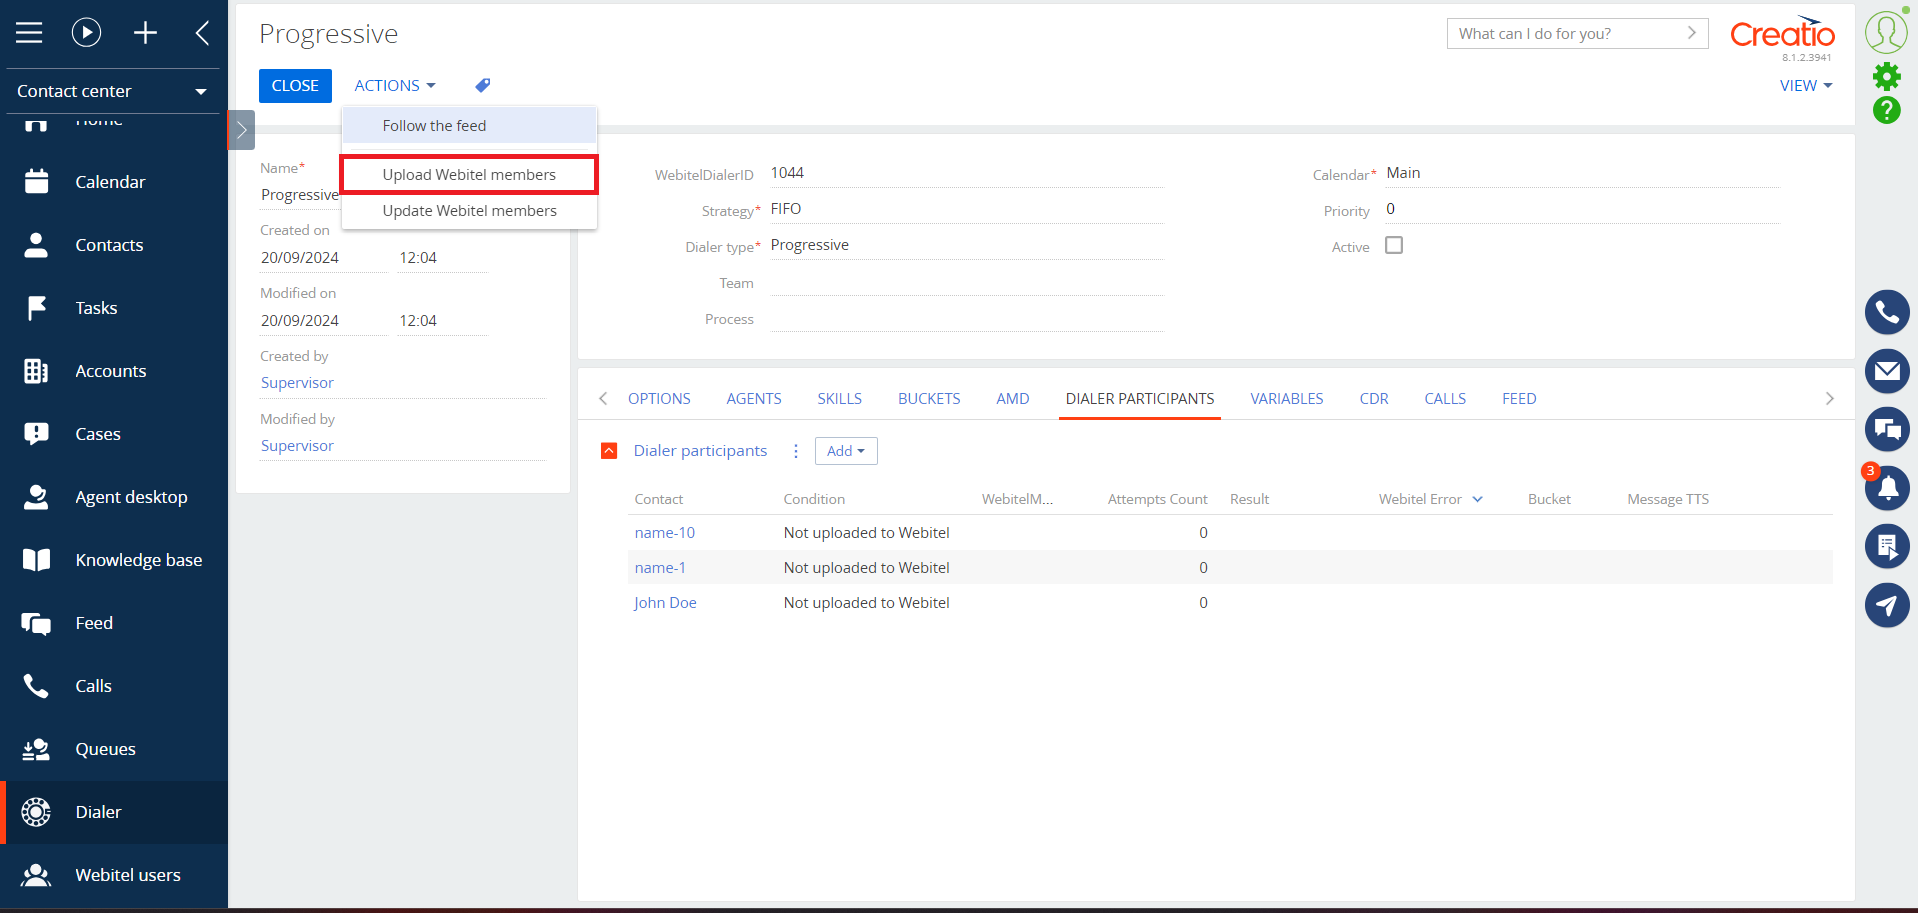This screenshot has width=1918, height=913.
Task: Switch to the FEED tab
Action: pyautogui.click(x=1519, y=399)
